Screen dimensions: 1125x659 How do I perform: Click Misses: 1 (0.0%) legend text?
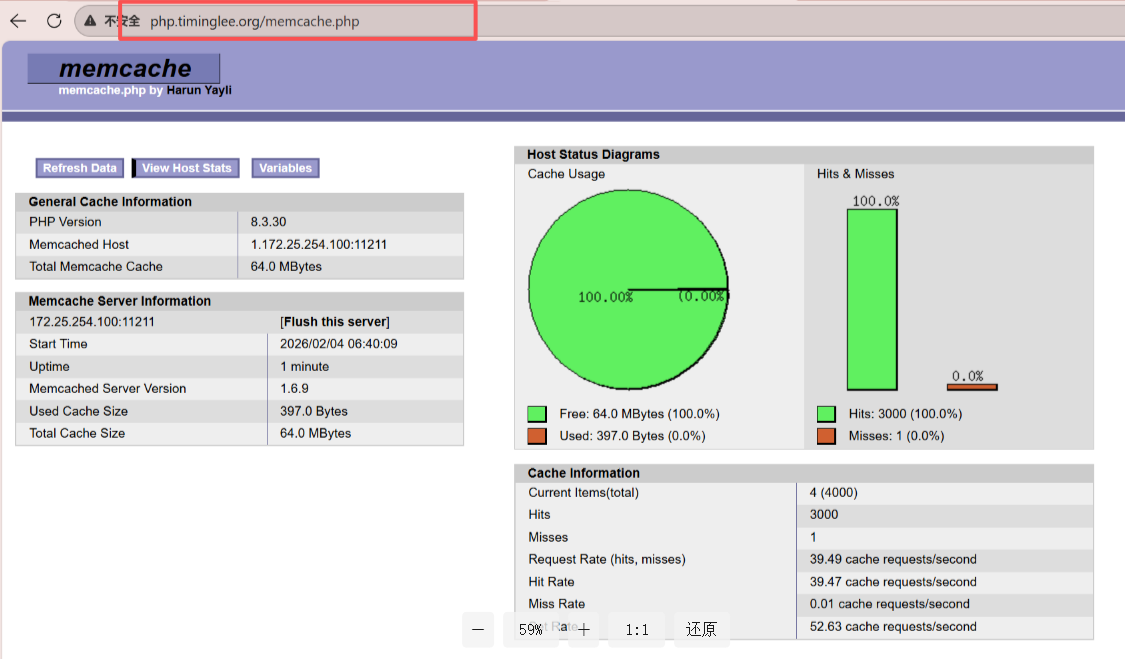tap(896, 436)
